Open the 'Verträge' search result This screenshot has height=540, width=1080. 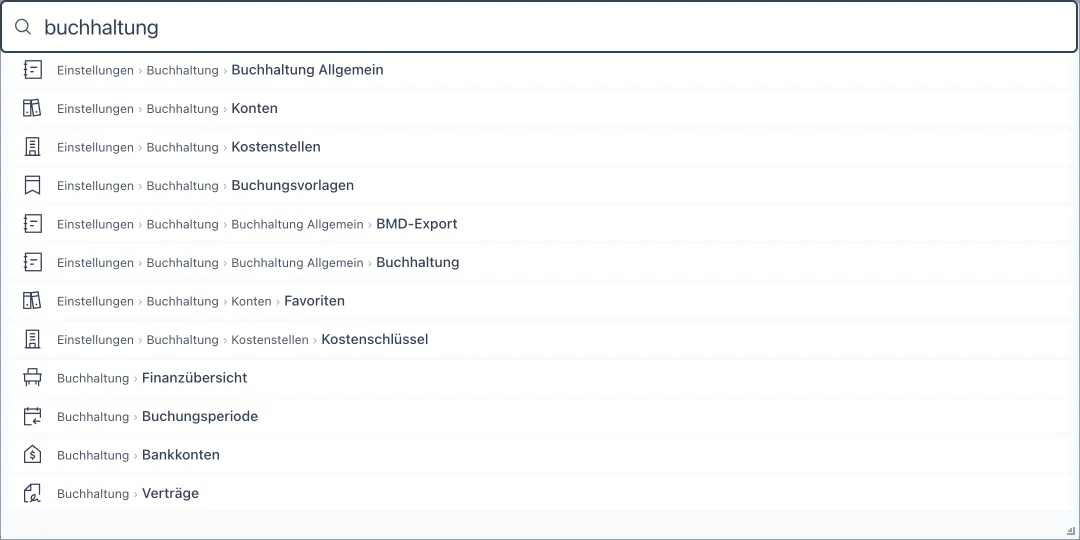pyautogui.click(x=540, y=494)
